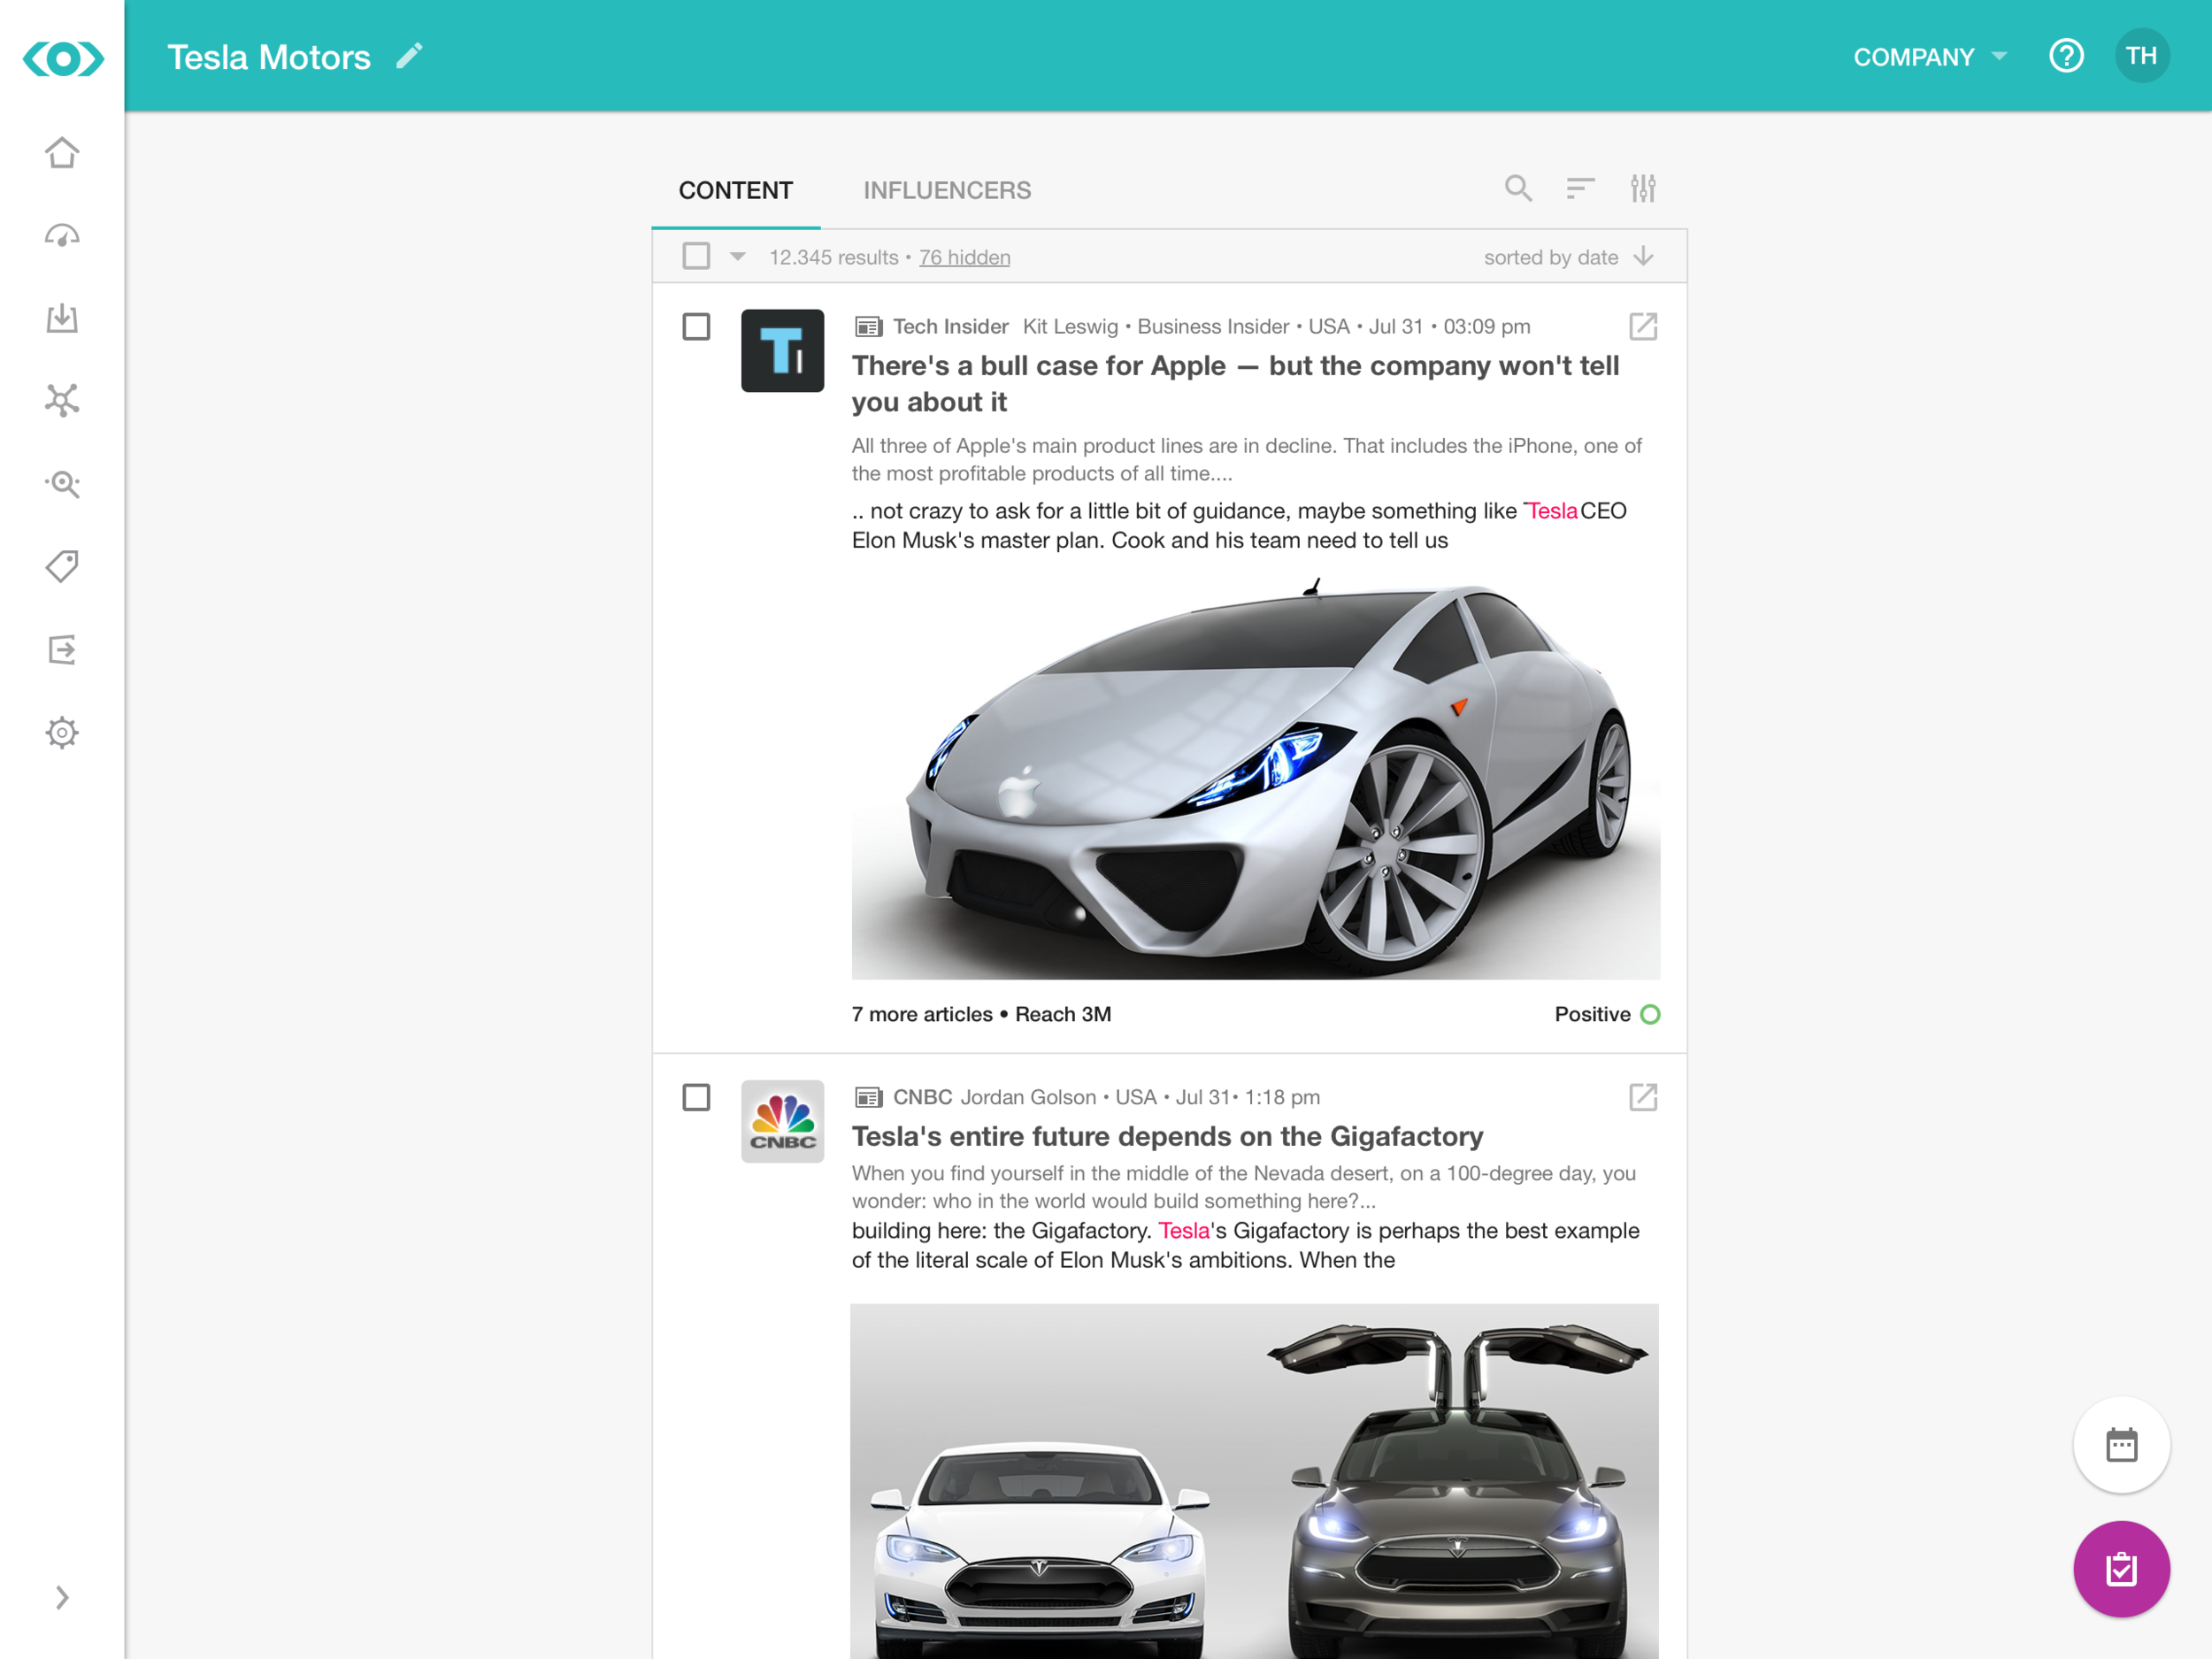Screen dimensions: 2212x1659
Task: Show the 76 hidden results
Action: [964, 257]
